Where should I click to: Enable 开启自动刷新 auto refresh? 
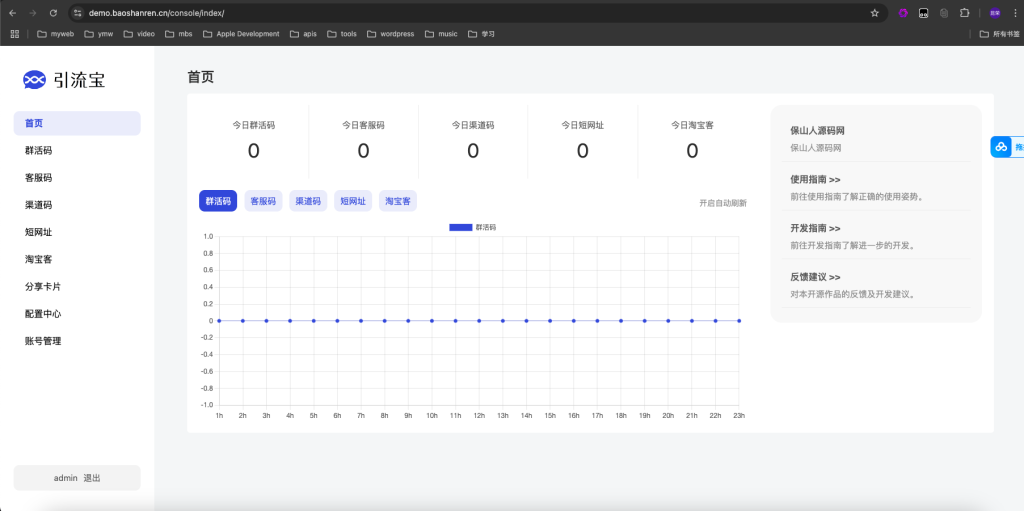(x=723, y=203)
